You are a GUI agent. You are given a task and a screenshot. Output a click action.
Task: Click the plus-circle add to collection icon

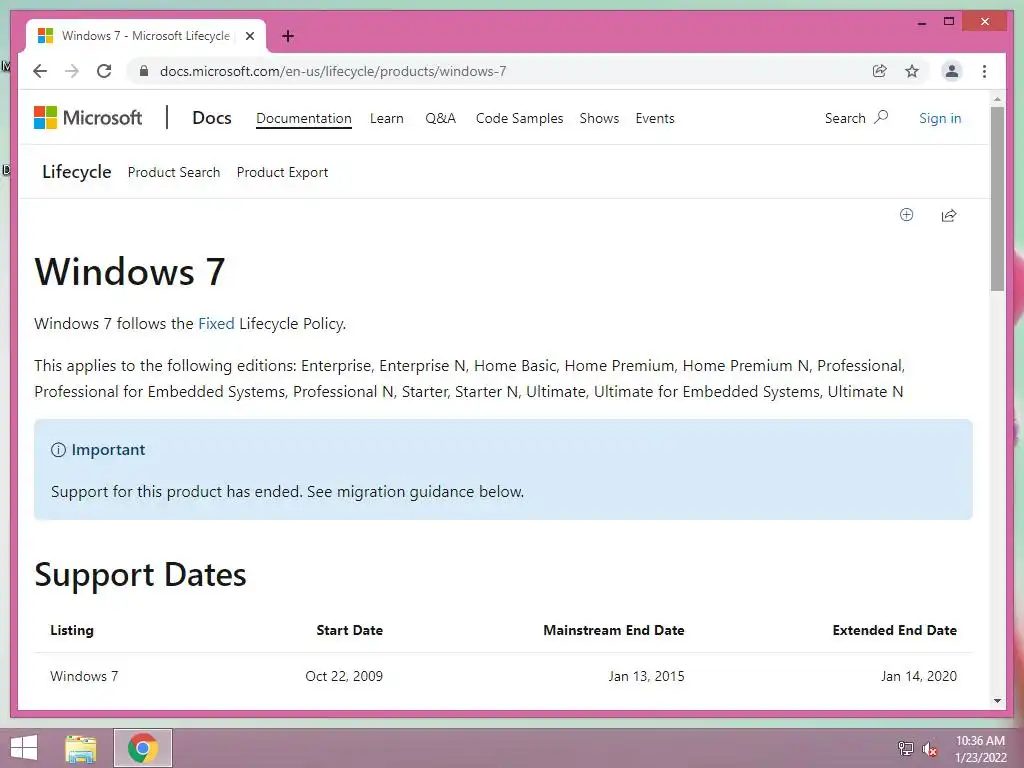906,215
